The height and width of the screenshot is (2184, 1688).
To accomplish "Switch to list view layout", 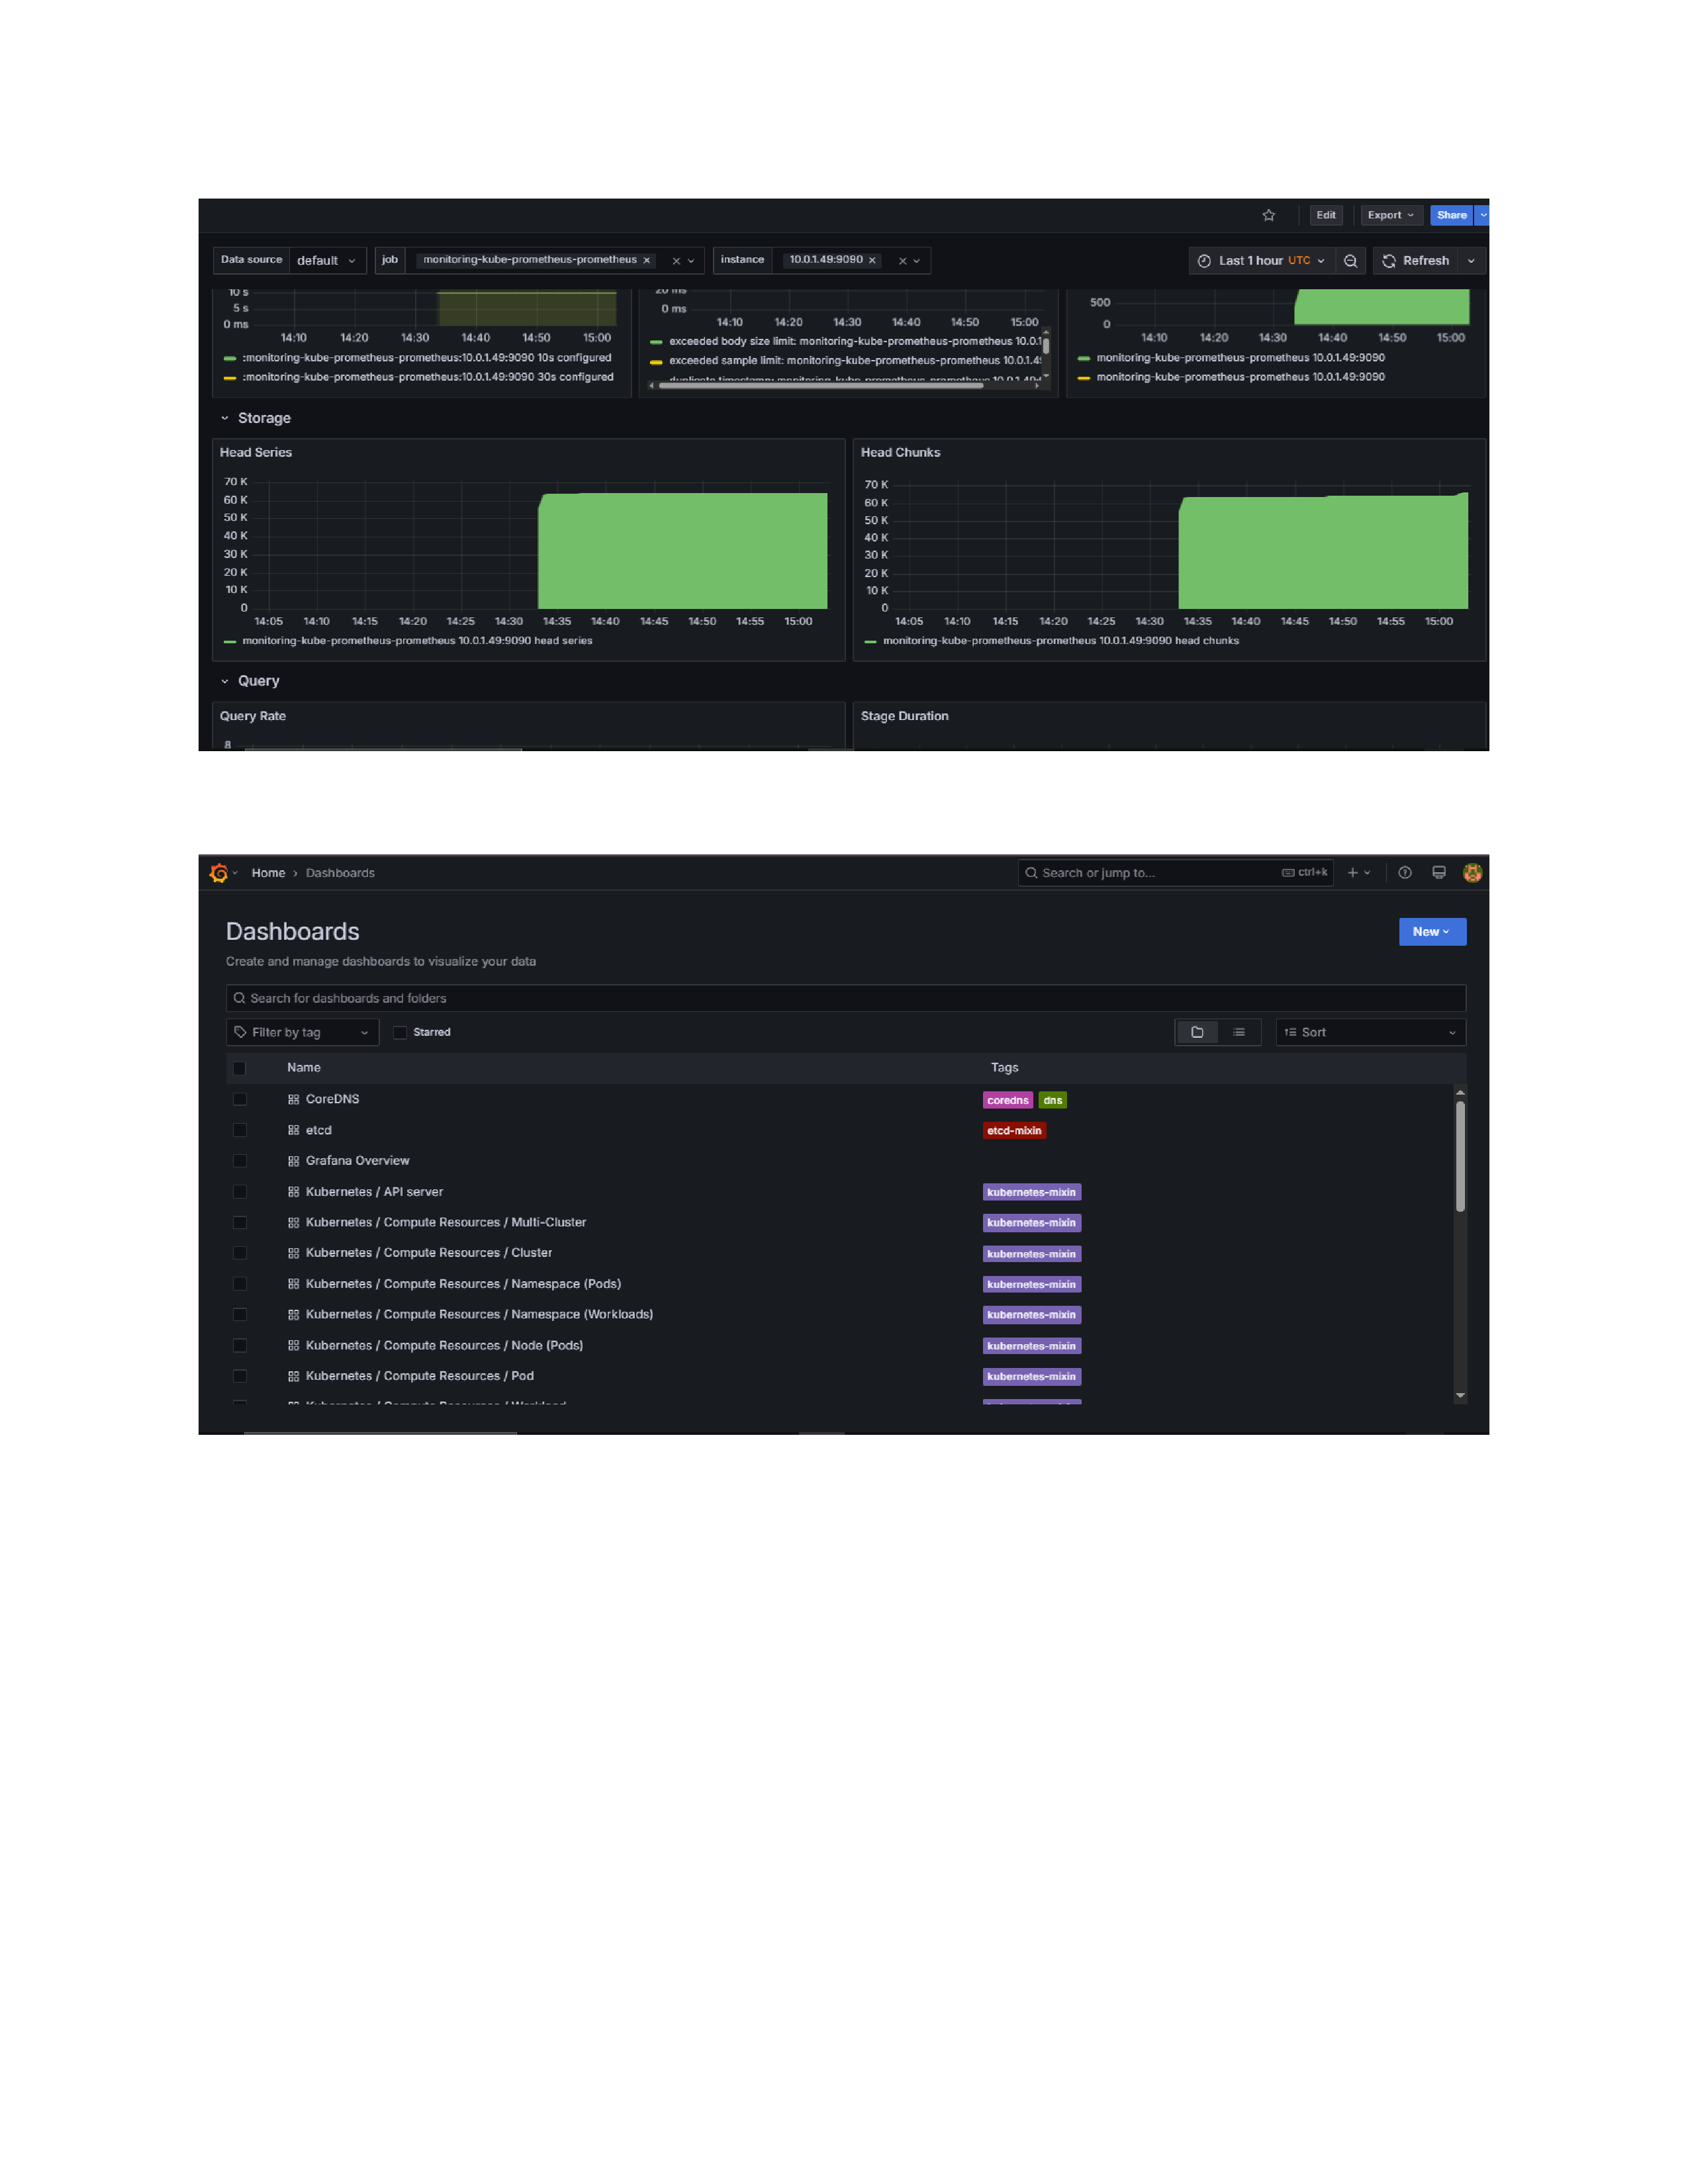I will pos(1238,1032).
